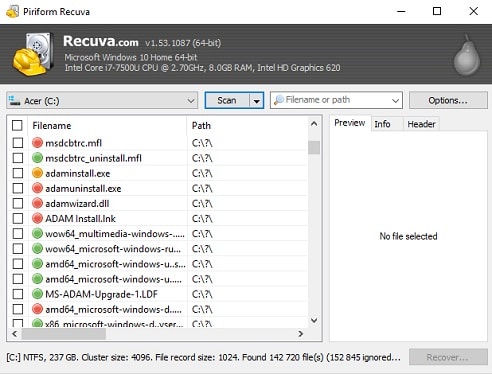Click the drive icon next to Acer (C:)

click(14, 101)
